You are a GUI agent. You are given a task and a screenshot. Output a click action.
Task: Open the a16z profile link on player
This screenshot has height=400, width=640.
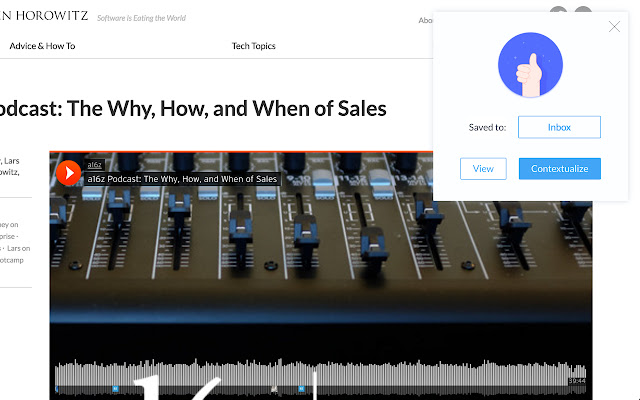(94, 164)
